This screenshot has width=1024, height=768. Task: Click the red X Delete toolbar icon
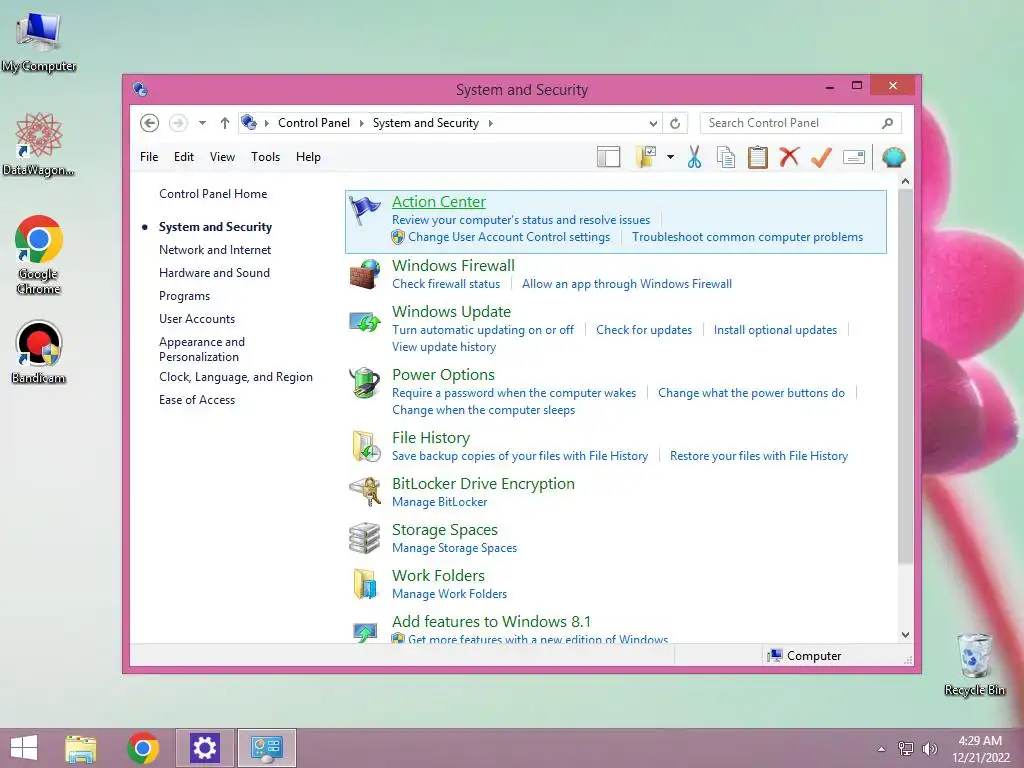[790, 157]
